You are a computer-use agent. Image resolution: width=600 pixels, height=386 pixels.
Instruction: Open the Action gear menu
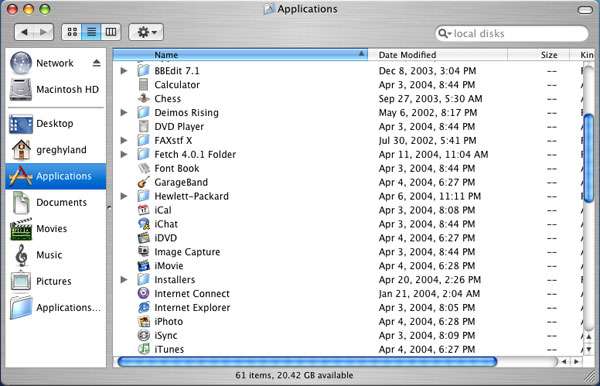[146, 32]
